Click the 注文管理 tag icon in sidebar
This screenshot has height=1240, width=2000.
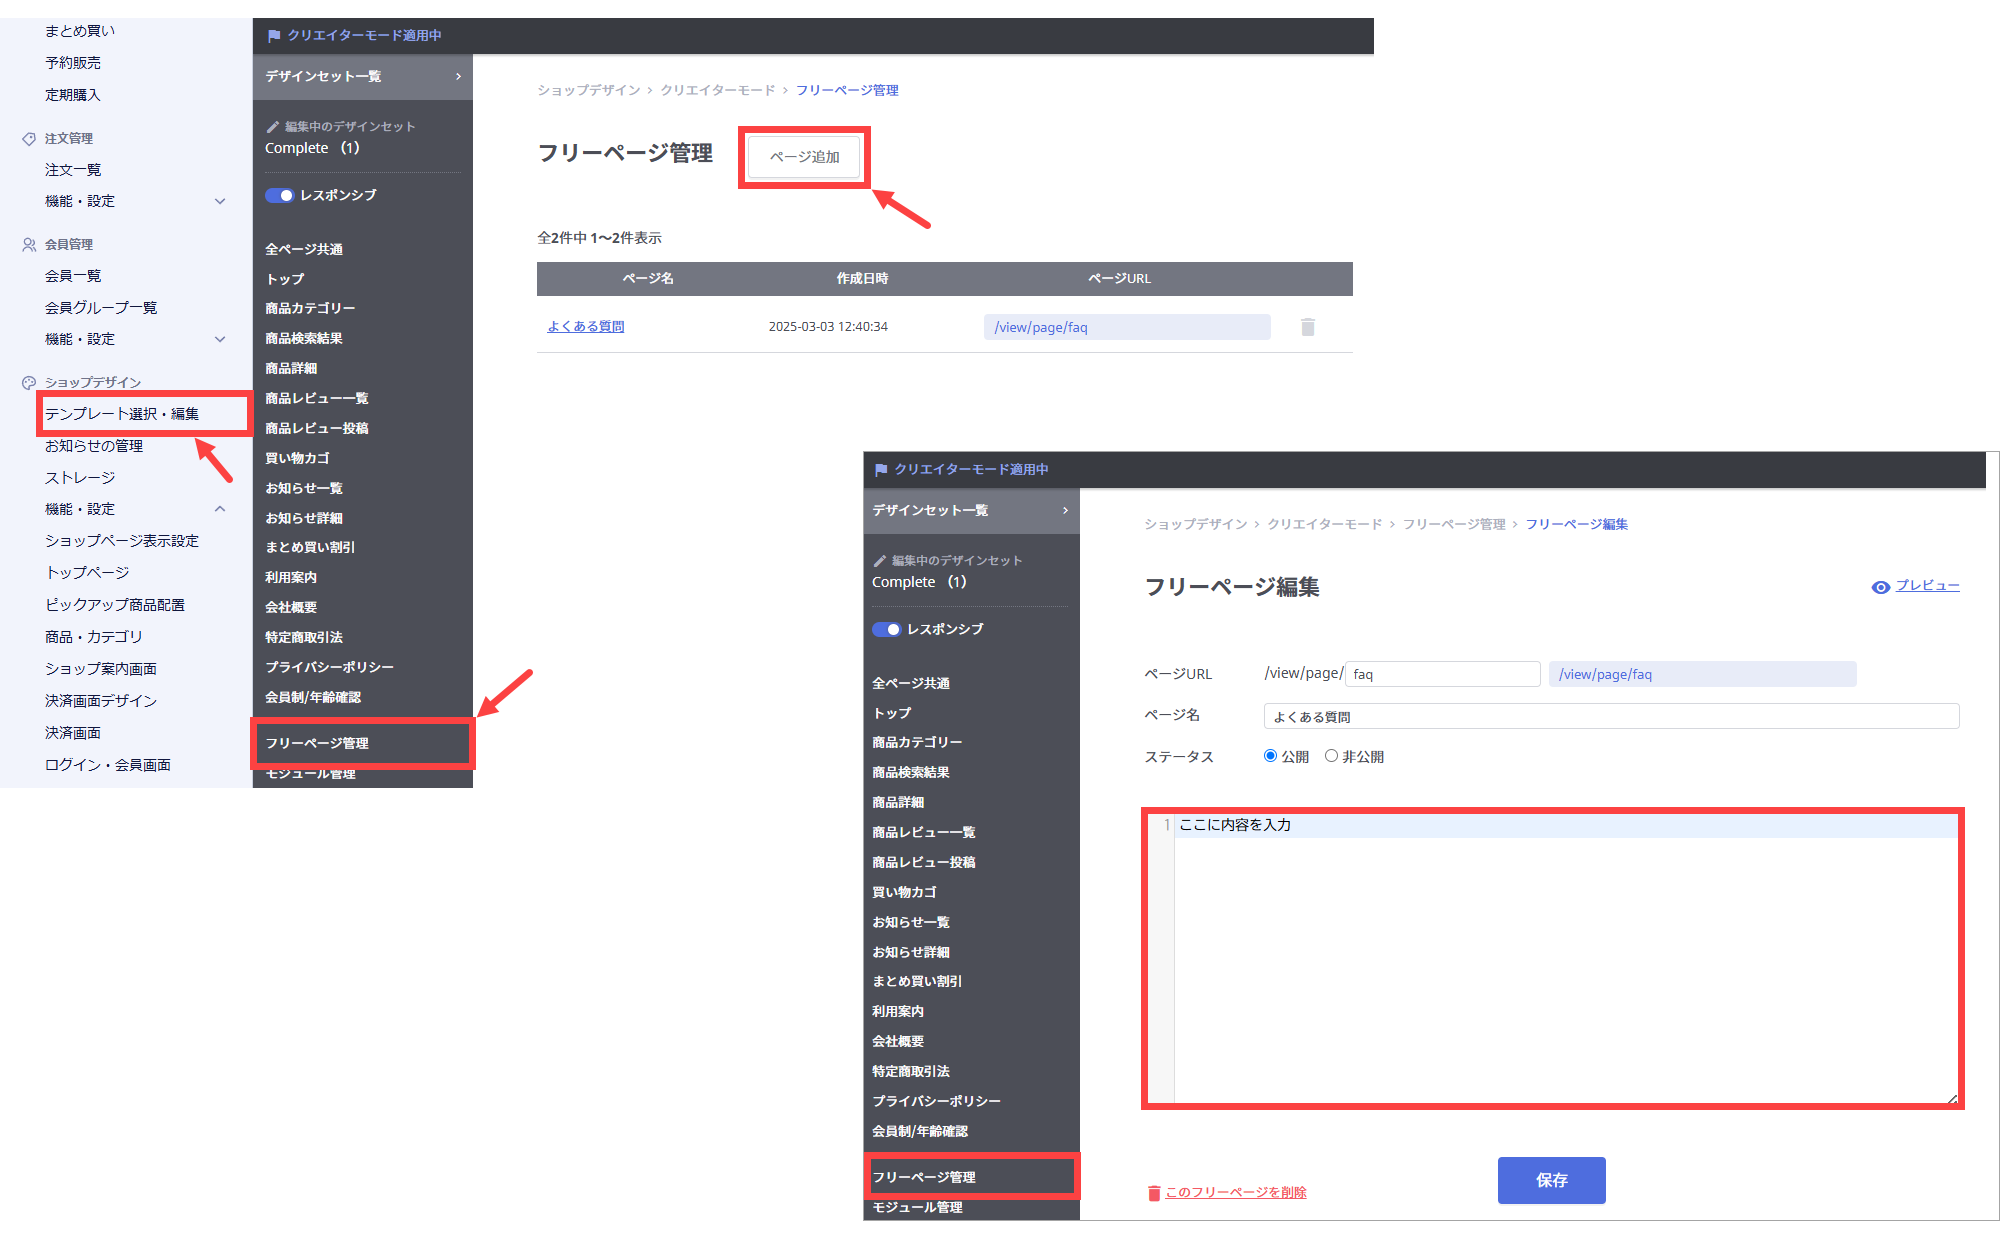coord(29,139)
